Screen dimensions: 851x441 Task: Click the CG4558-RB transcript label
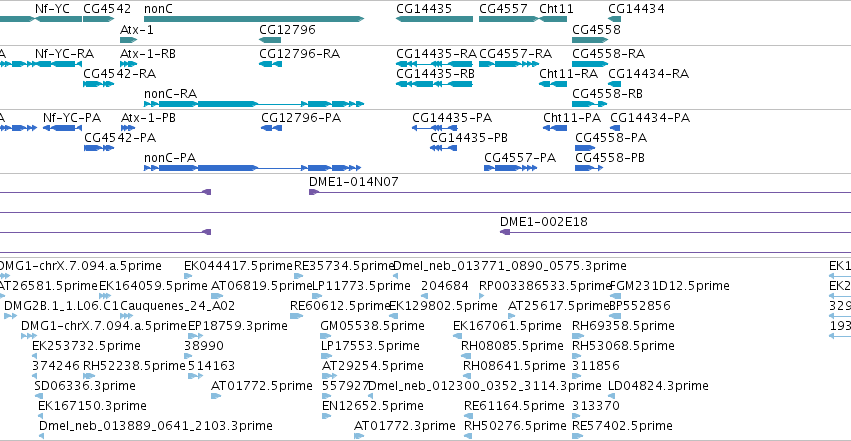click(608, 94)
